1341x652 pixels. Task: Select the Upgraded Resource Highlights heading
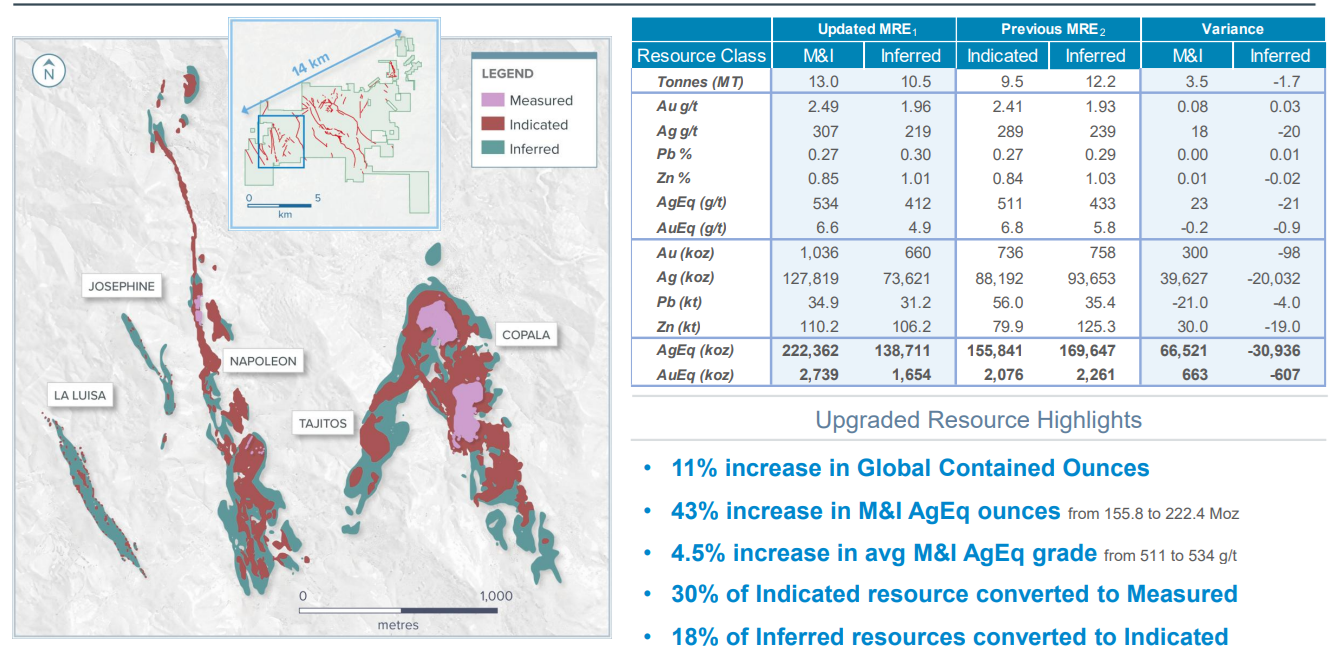click(978, 419)
